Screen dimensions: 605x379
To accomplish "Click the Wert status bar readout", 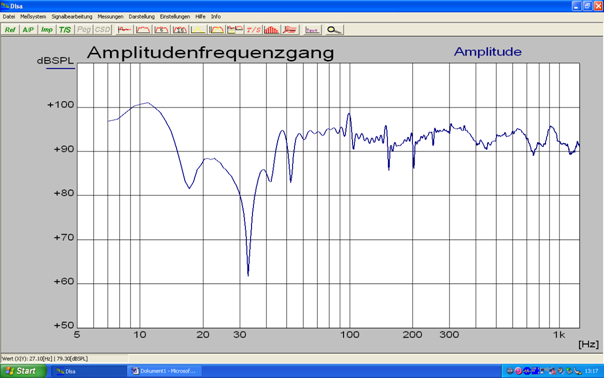I will coord(45,359).
